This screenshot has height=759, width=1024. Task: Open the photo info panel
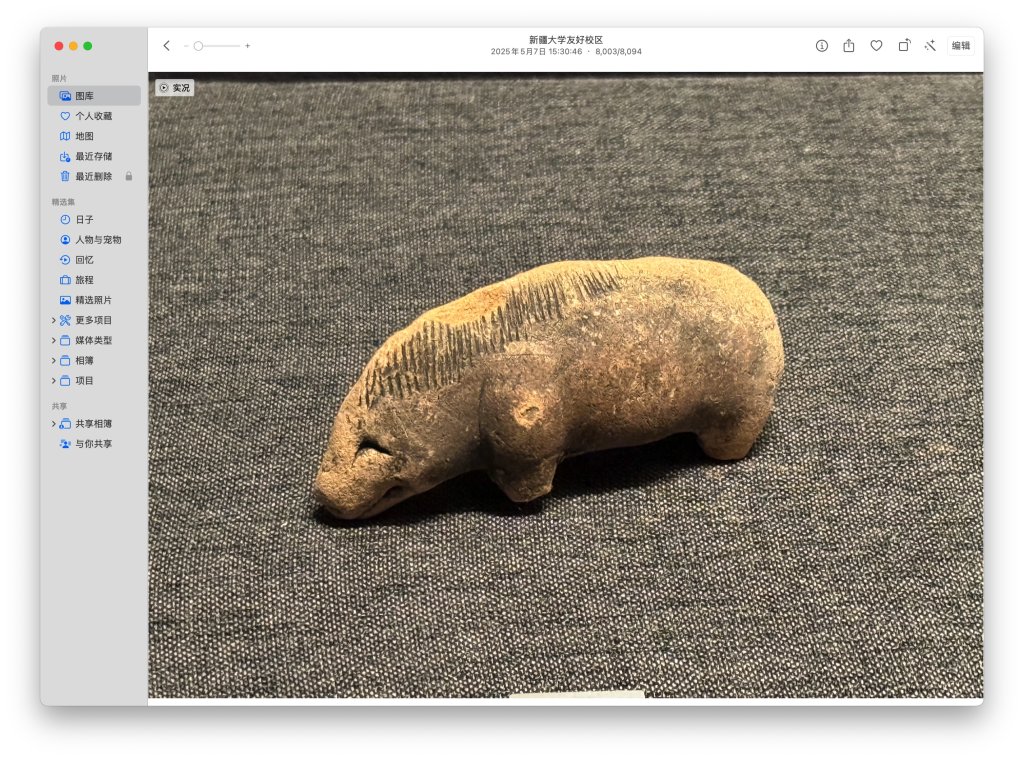click(822, 46)
